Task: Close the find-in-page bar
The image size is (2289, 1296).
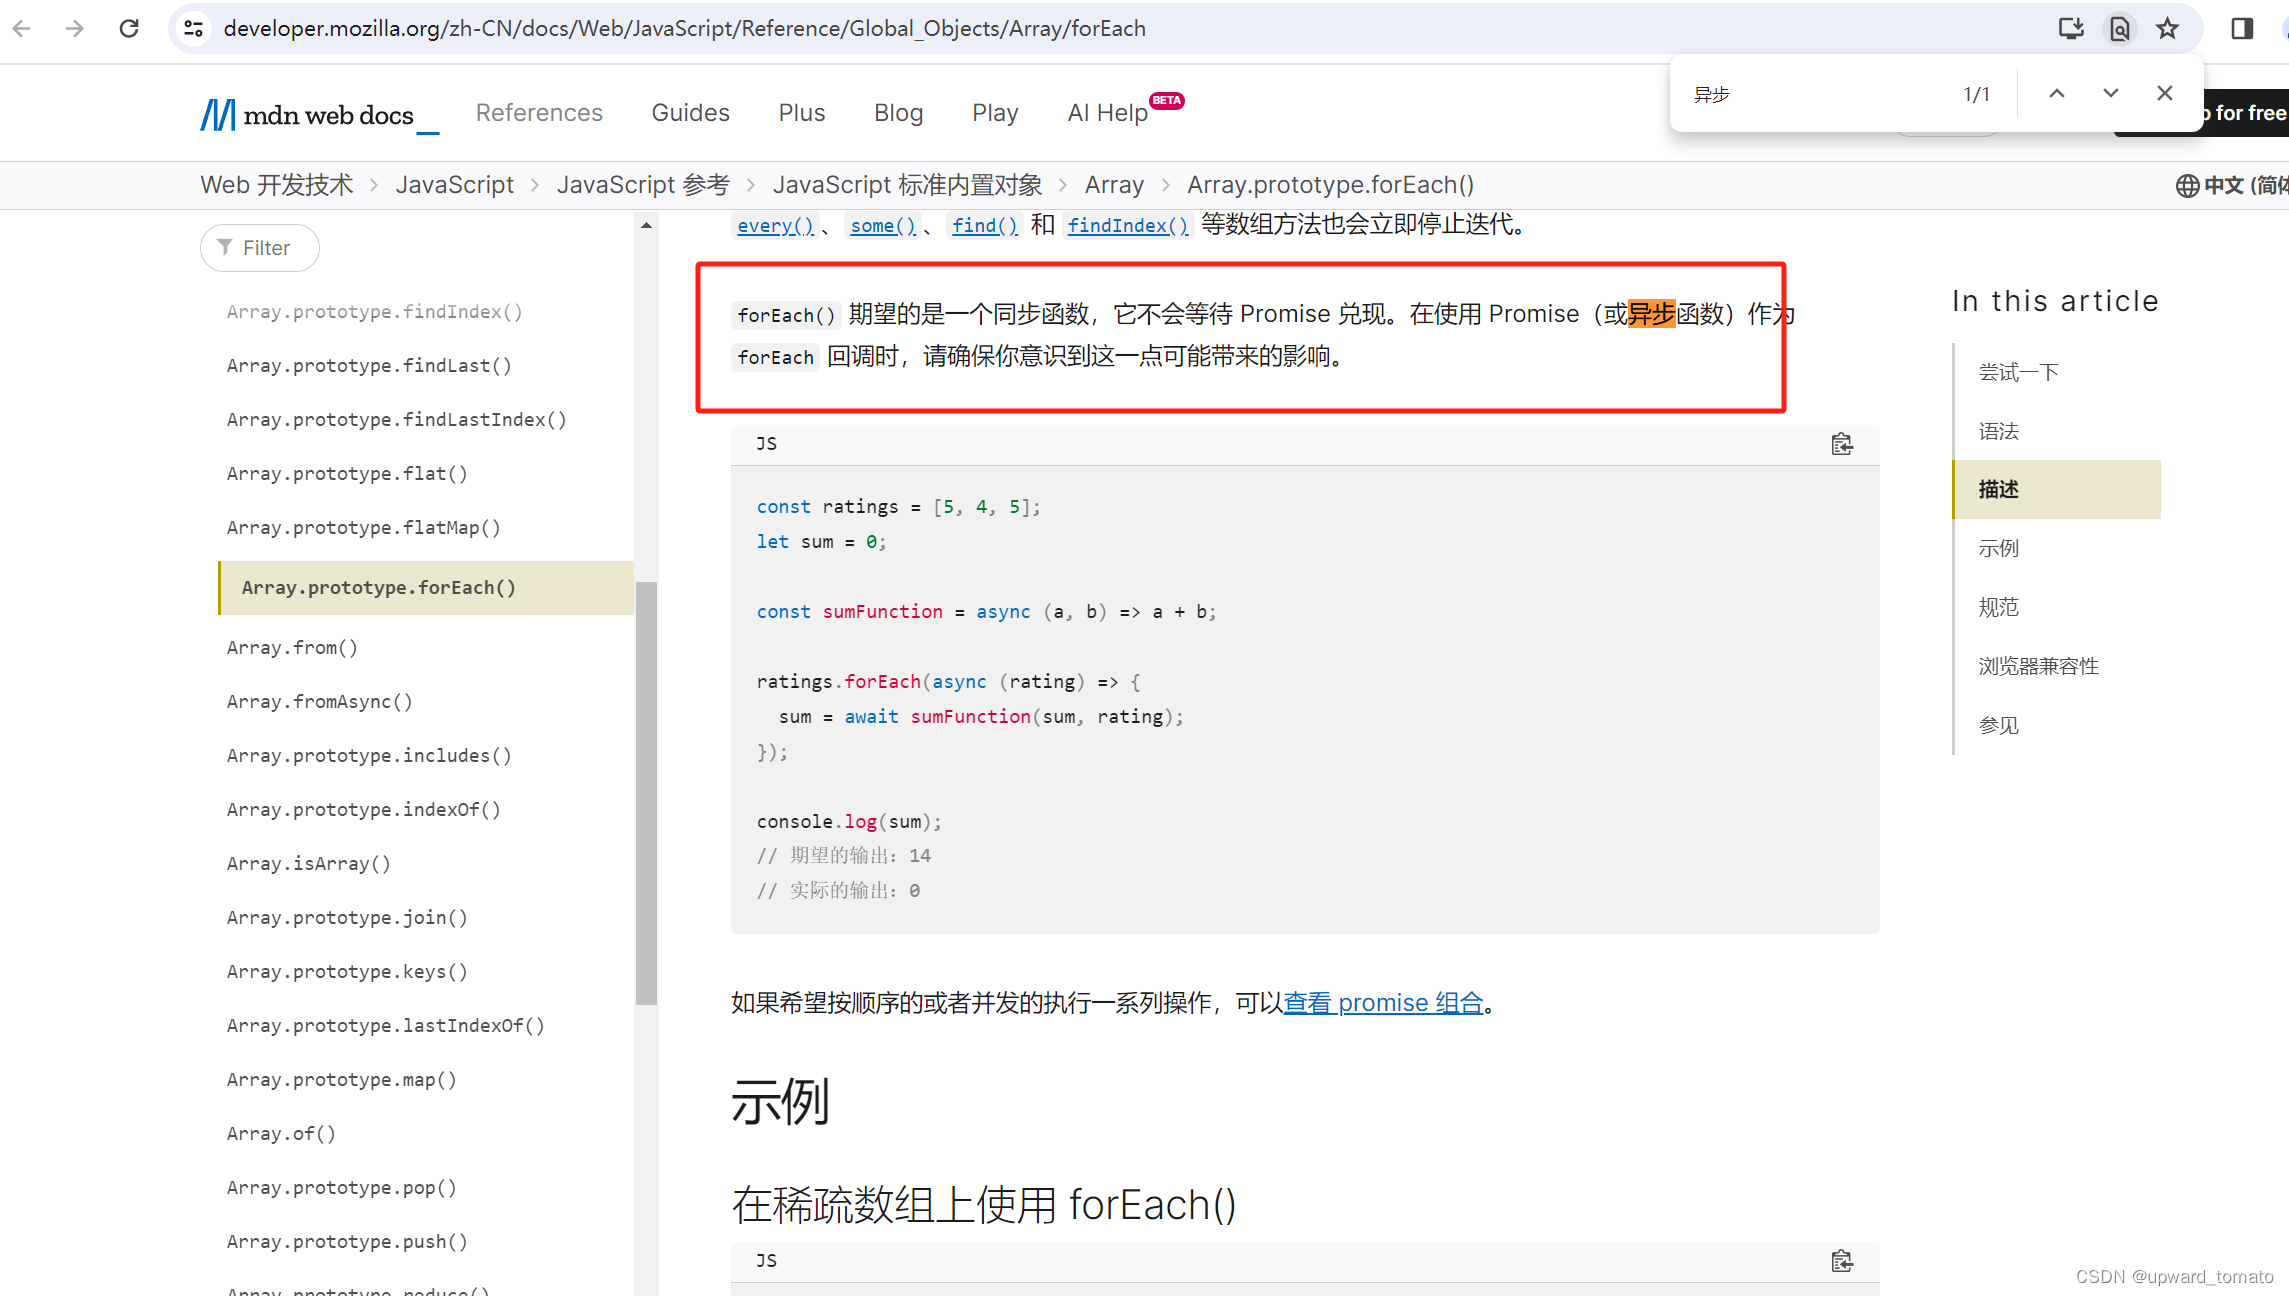Action: coord(2164,93)
